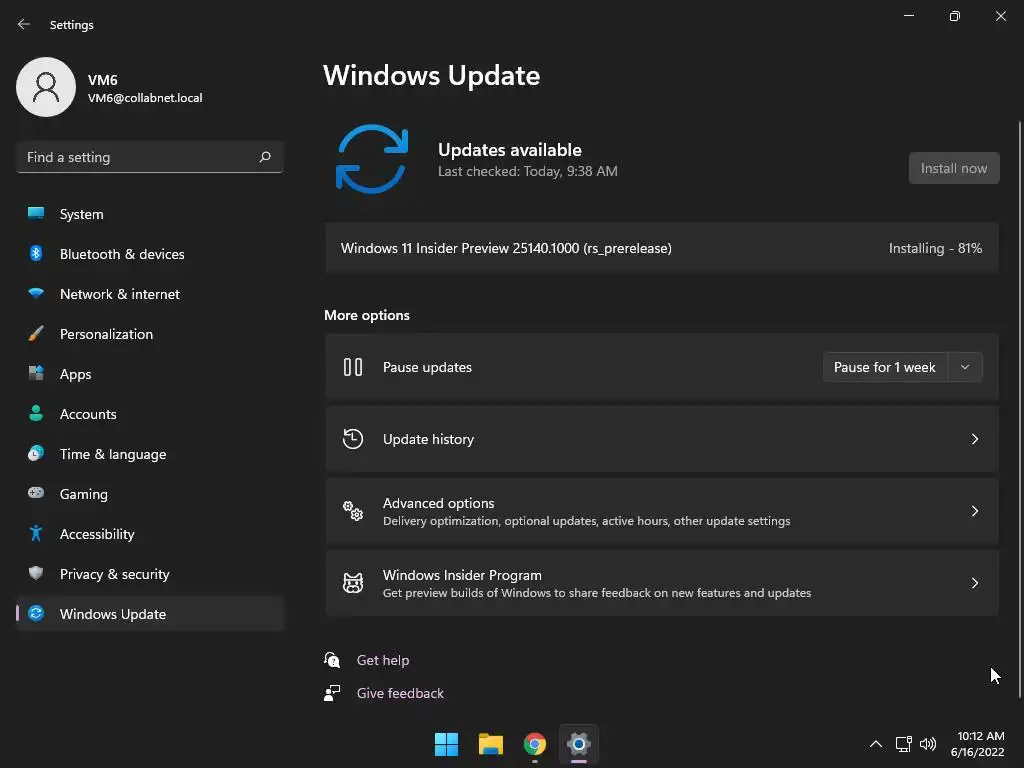Viewport: 1024px width, 768px height.
Task: Click the search magnifier icon
Action: click(x=264, y=157)
